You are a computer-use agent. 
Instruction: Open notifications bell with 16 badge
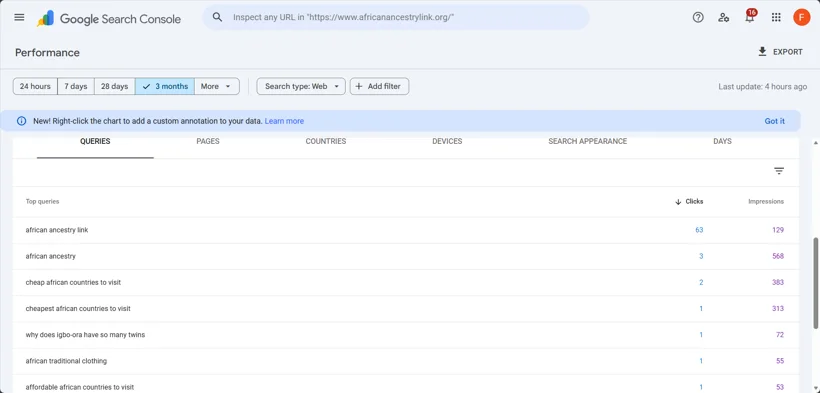tap(750, 16)
